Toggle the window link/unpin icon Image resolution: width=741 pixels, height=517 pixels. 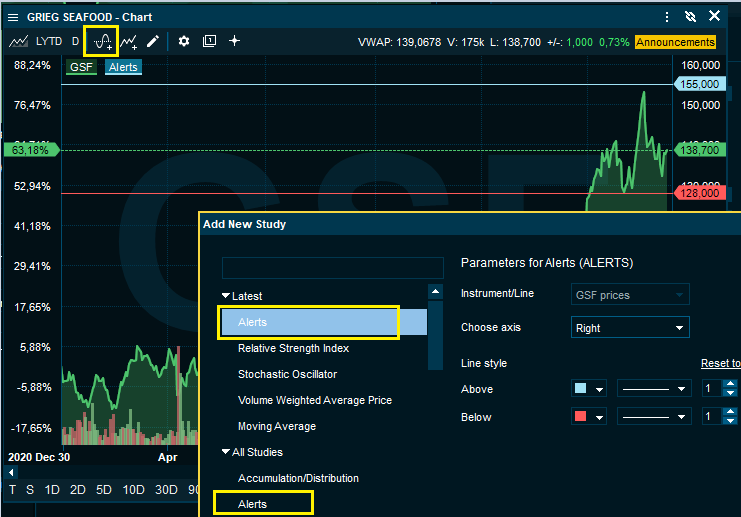(690, 17)
